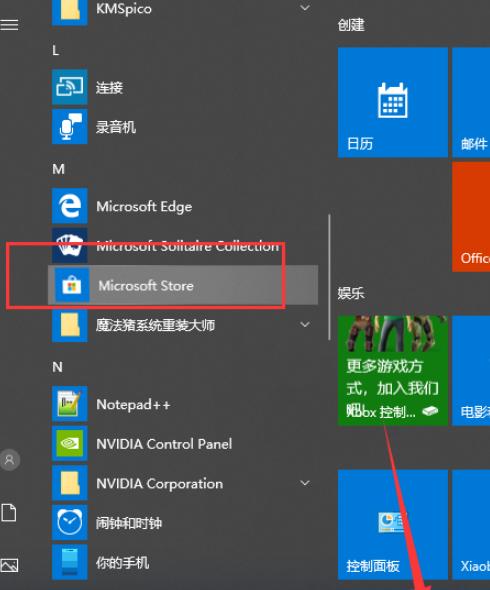The image size is (490, 590).
Task: Expand the NVIDIA Corporation folder chevron
Action: [305, 482]
